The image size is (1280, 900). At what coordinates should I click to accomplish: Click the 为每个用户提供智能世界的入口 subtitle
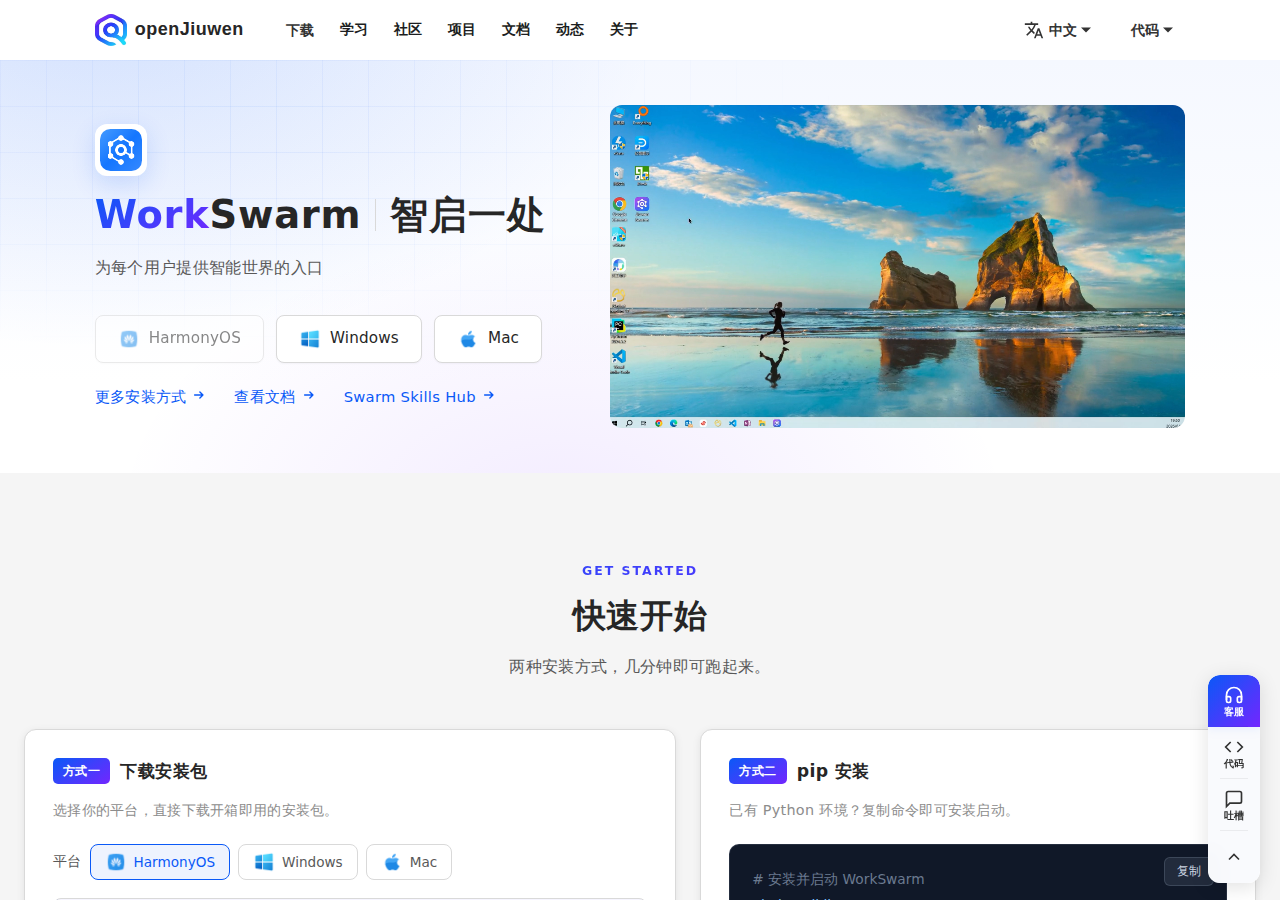(209, 268)
